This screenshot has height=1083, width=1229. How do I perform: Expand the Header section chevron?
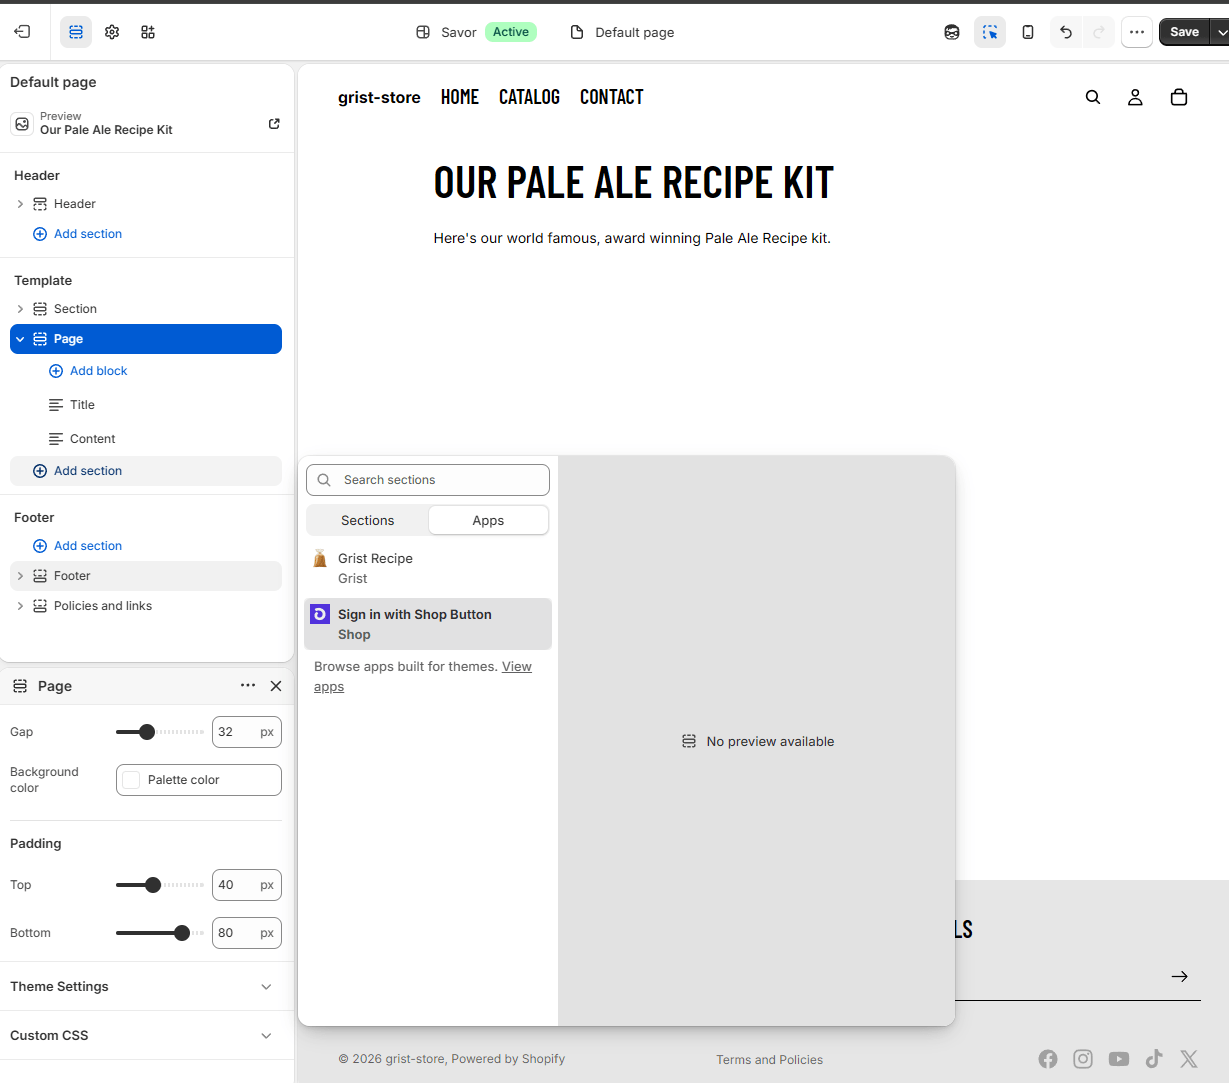coord(20,204)
